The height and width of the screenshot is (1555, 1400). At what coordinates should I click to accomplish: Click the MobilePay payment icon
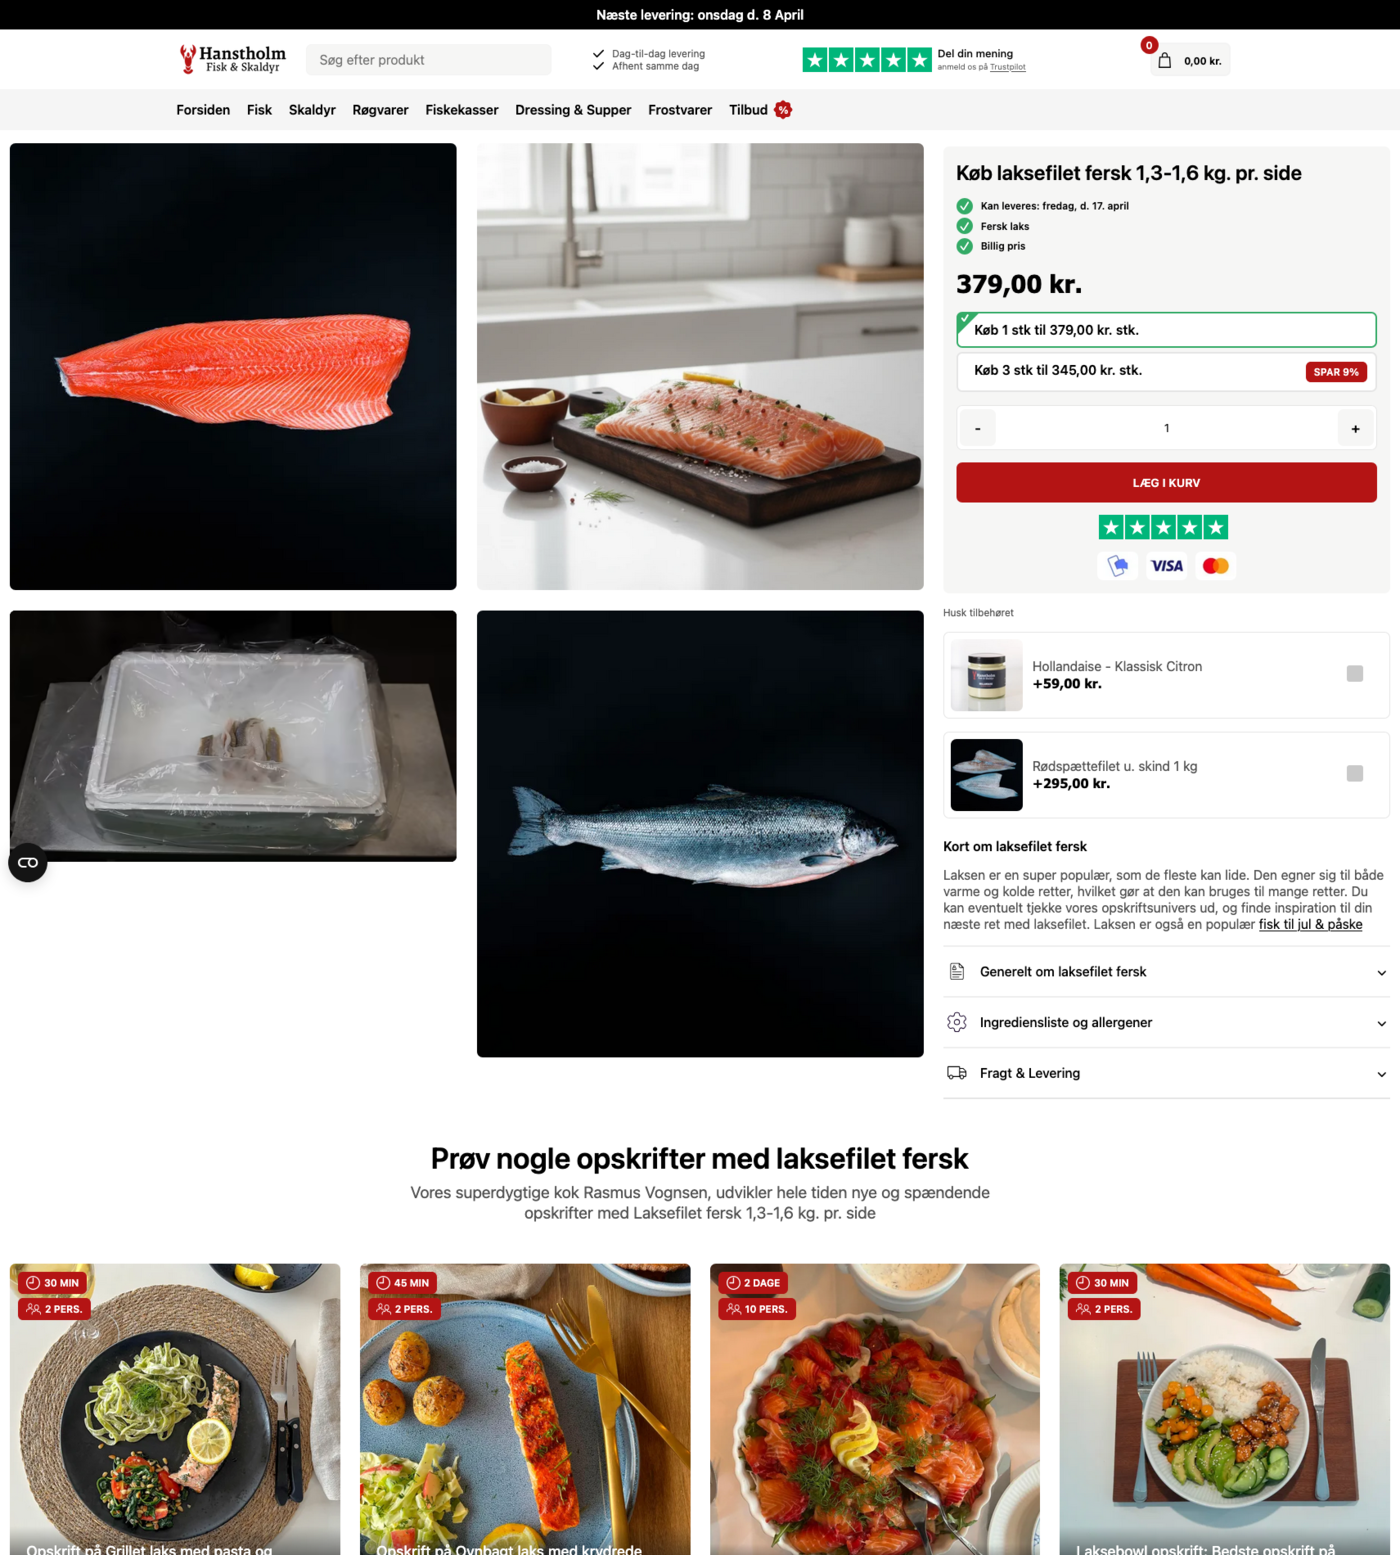[1118, 566]
